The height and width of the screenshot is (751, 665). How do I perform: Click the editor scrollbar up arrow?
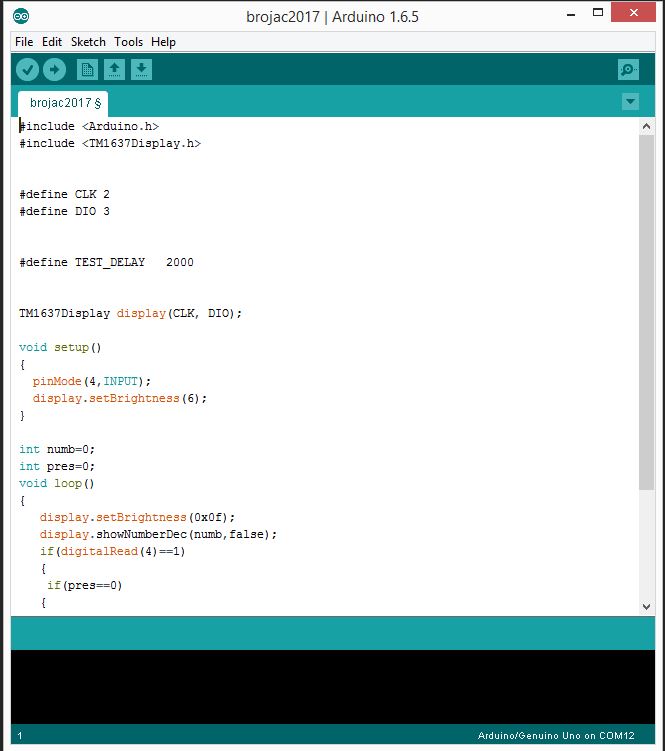646,126
